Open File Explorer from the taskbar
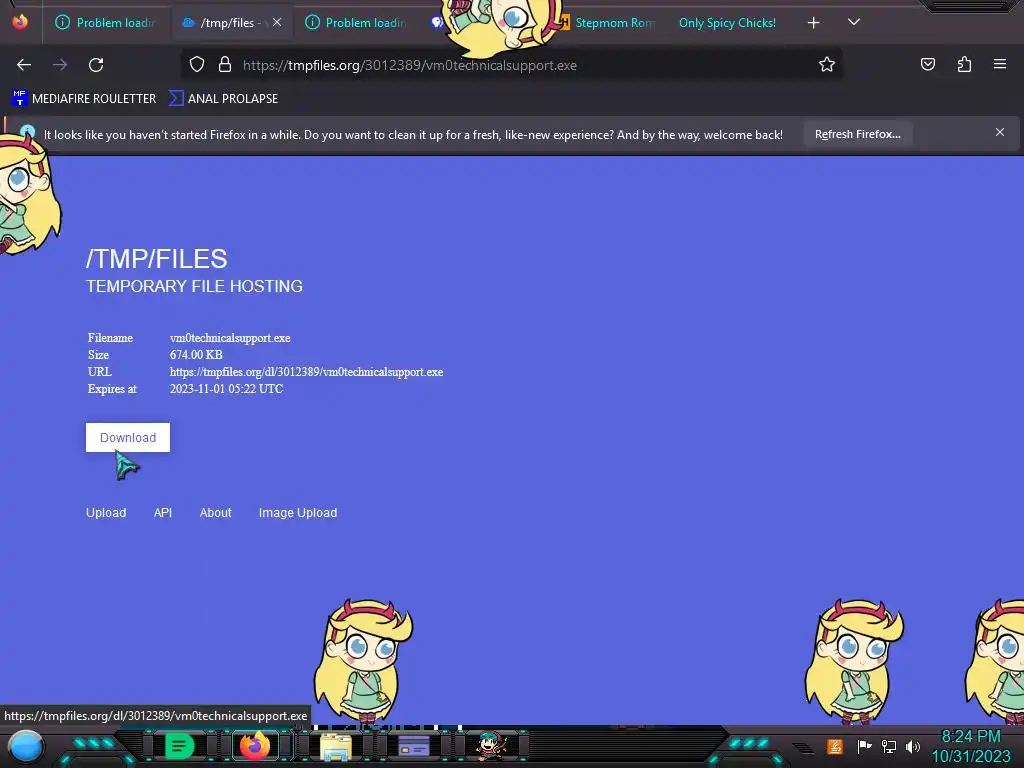The width and height of the screenshot is (1024, 768). [x=336, y=746]
